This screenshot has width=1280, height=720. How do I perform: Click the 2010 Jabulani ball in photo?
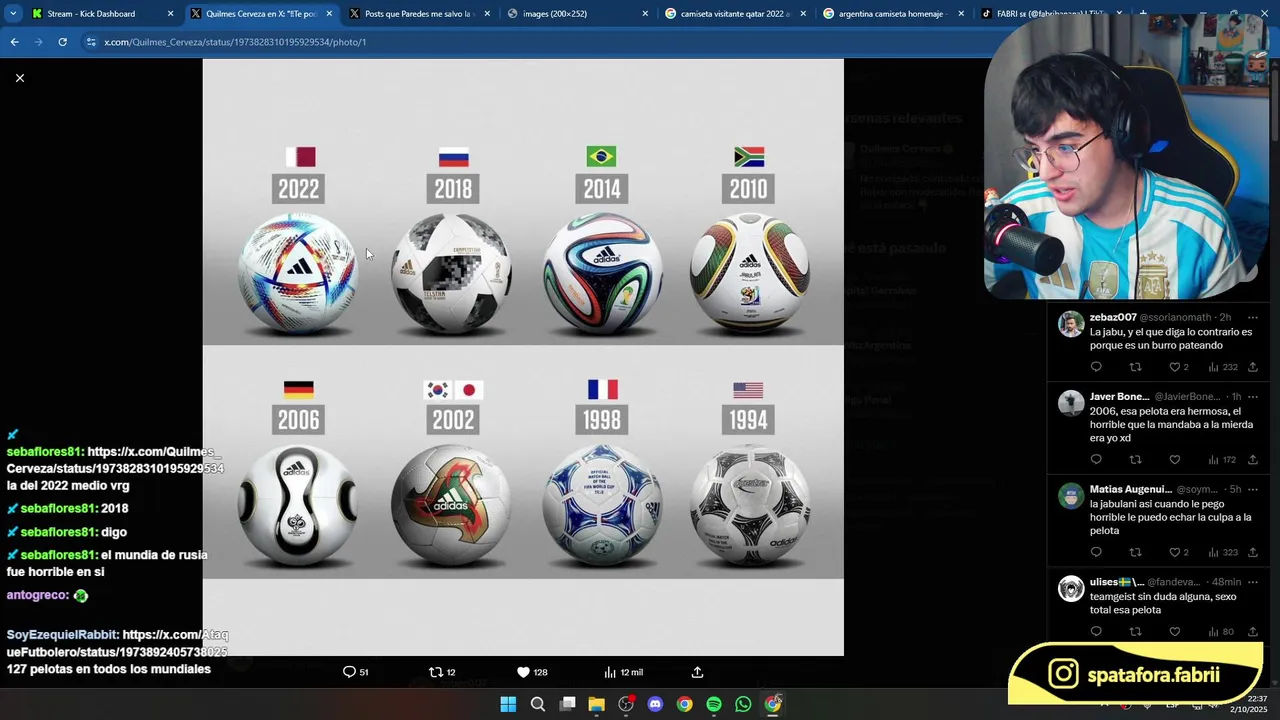(750, 273)
